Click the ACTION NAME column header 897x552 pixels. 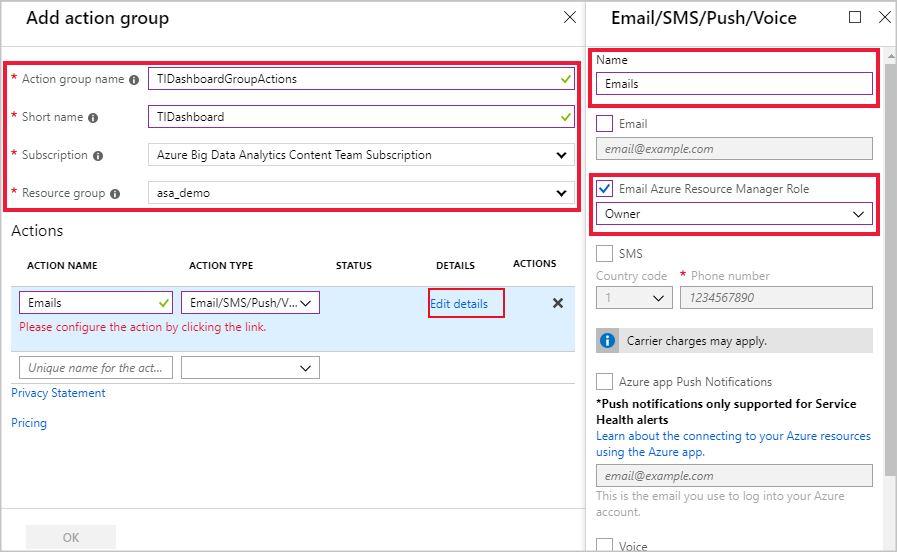62,265
